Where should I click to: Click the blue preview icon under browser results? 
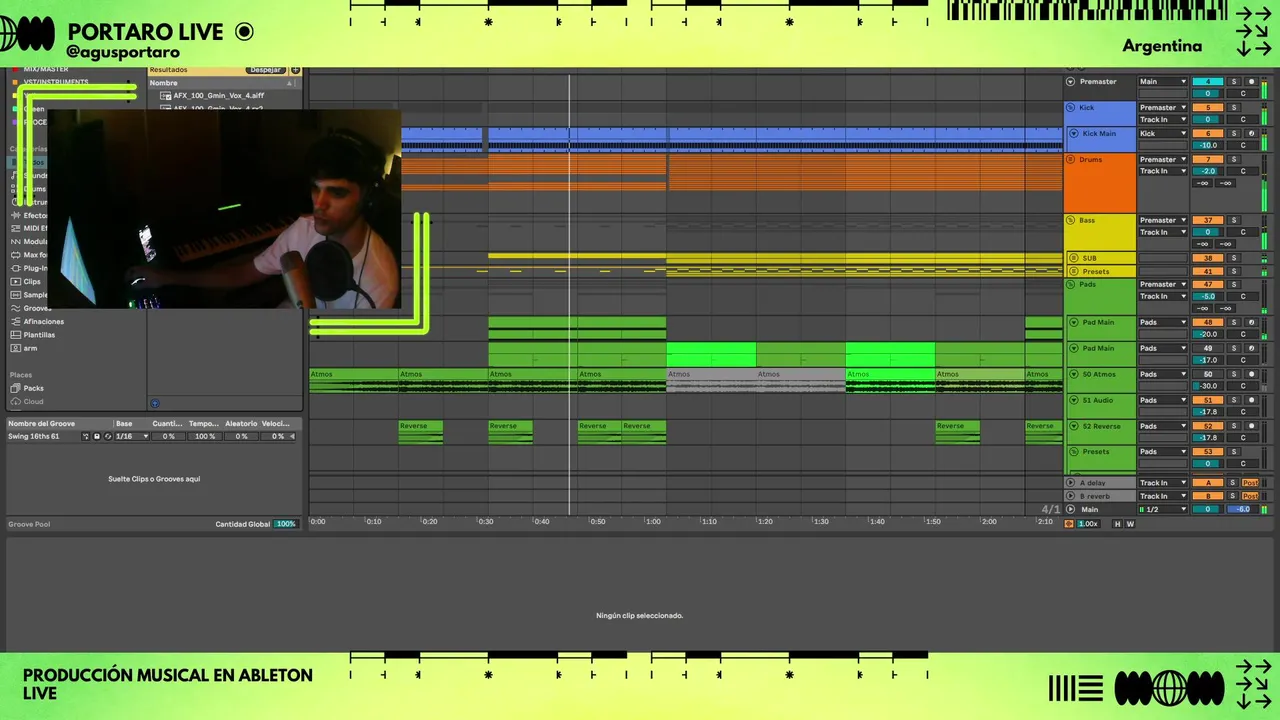click(x=155, y=403)
